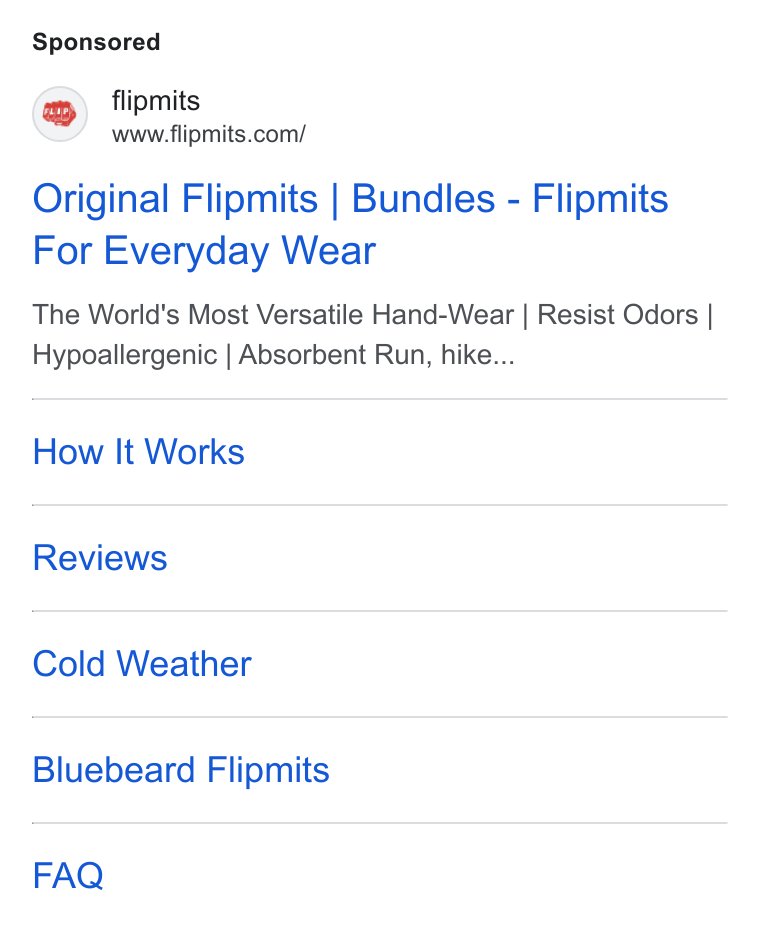Select the flipmits advertiser name
This screenshot has width=760, height=928.
click(x=156, y=101)
